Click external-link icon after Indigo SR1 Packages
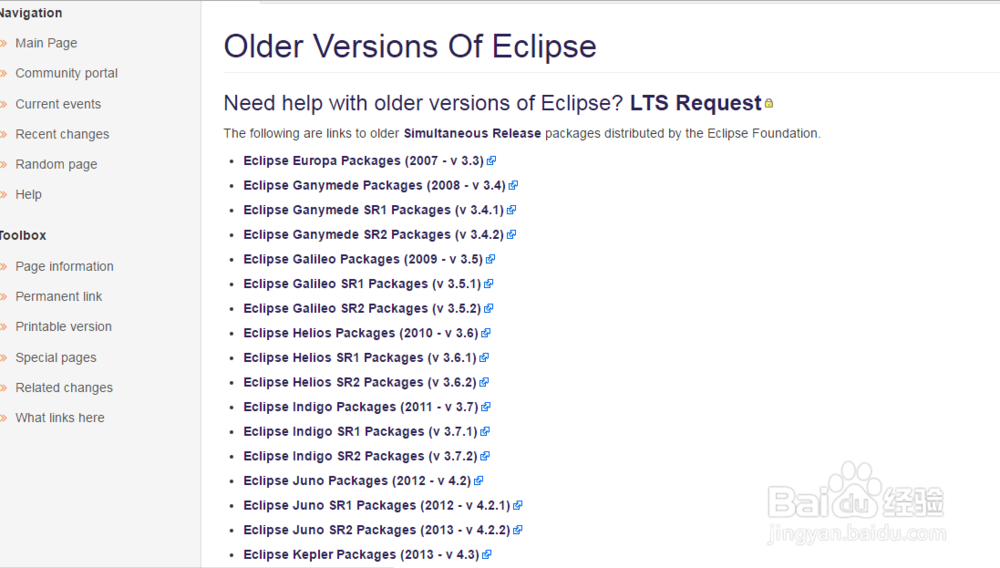 pos(485,432)
